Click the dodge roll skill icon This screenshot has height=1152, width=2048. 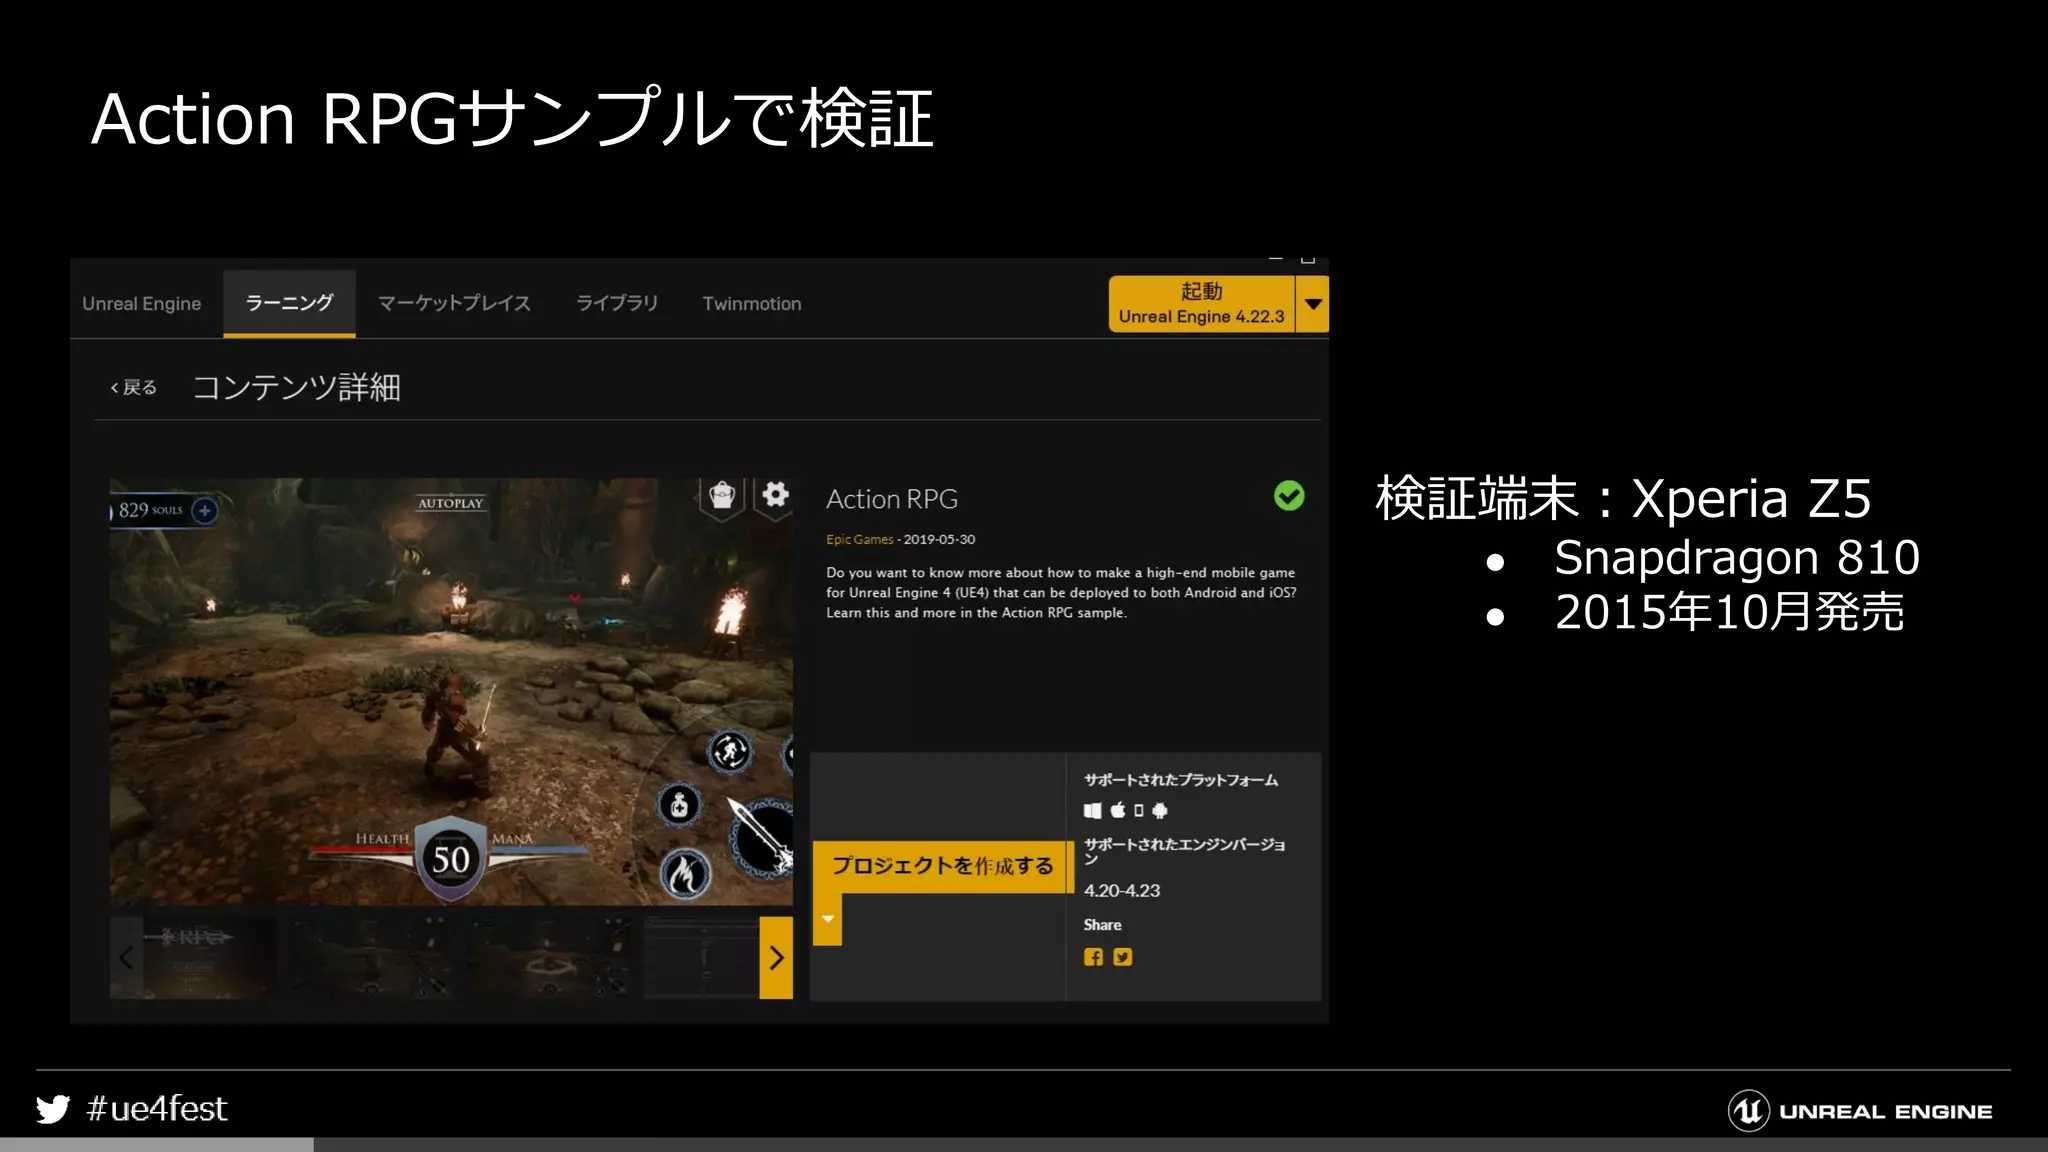pyautogui.click(x=730, y=751)
